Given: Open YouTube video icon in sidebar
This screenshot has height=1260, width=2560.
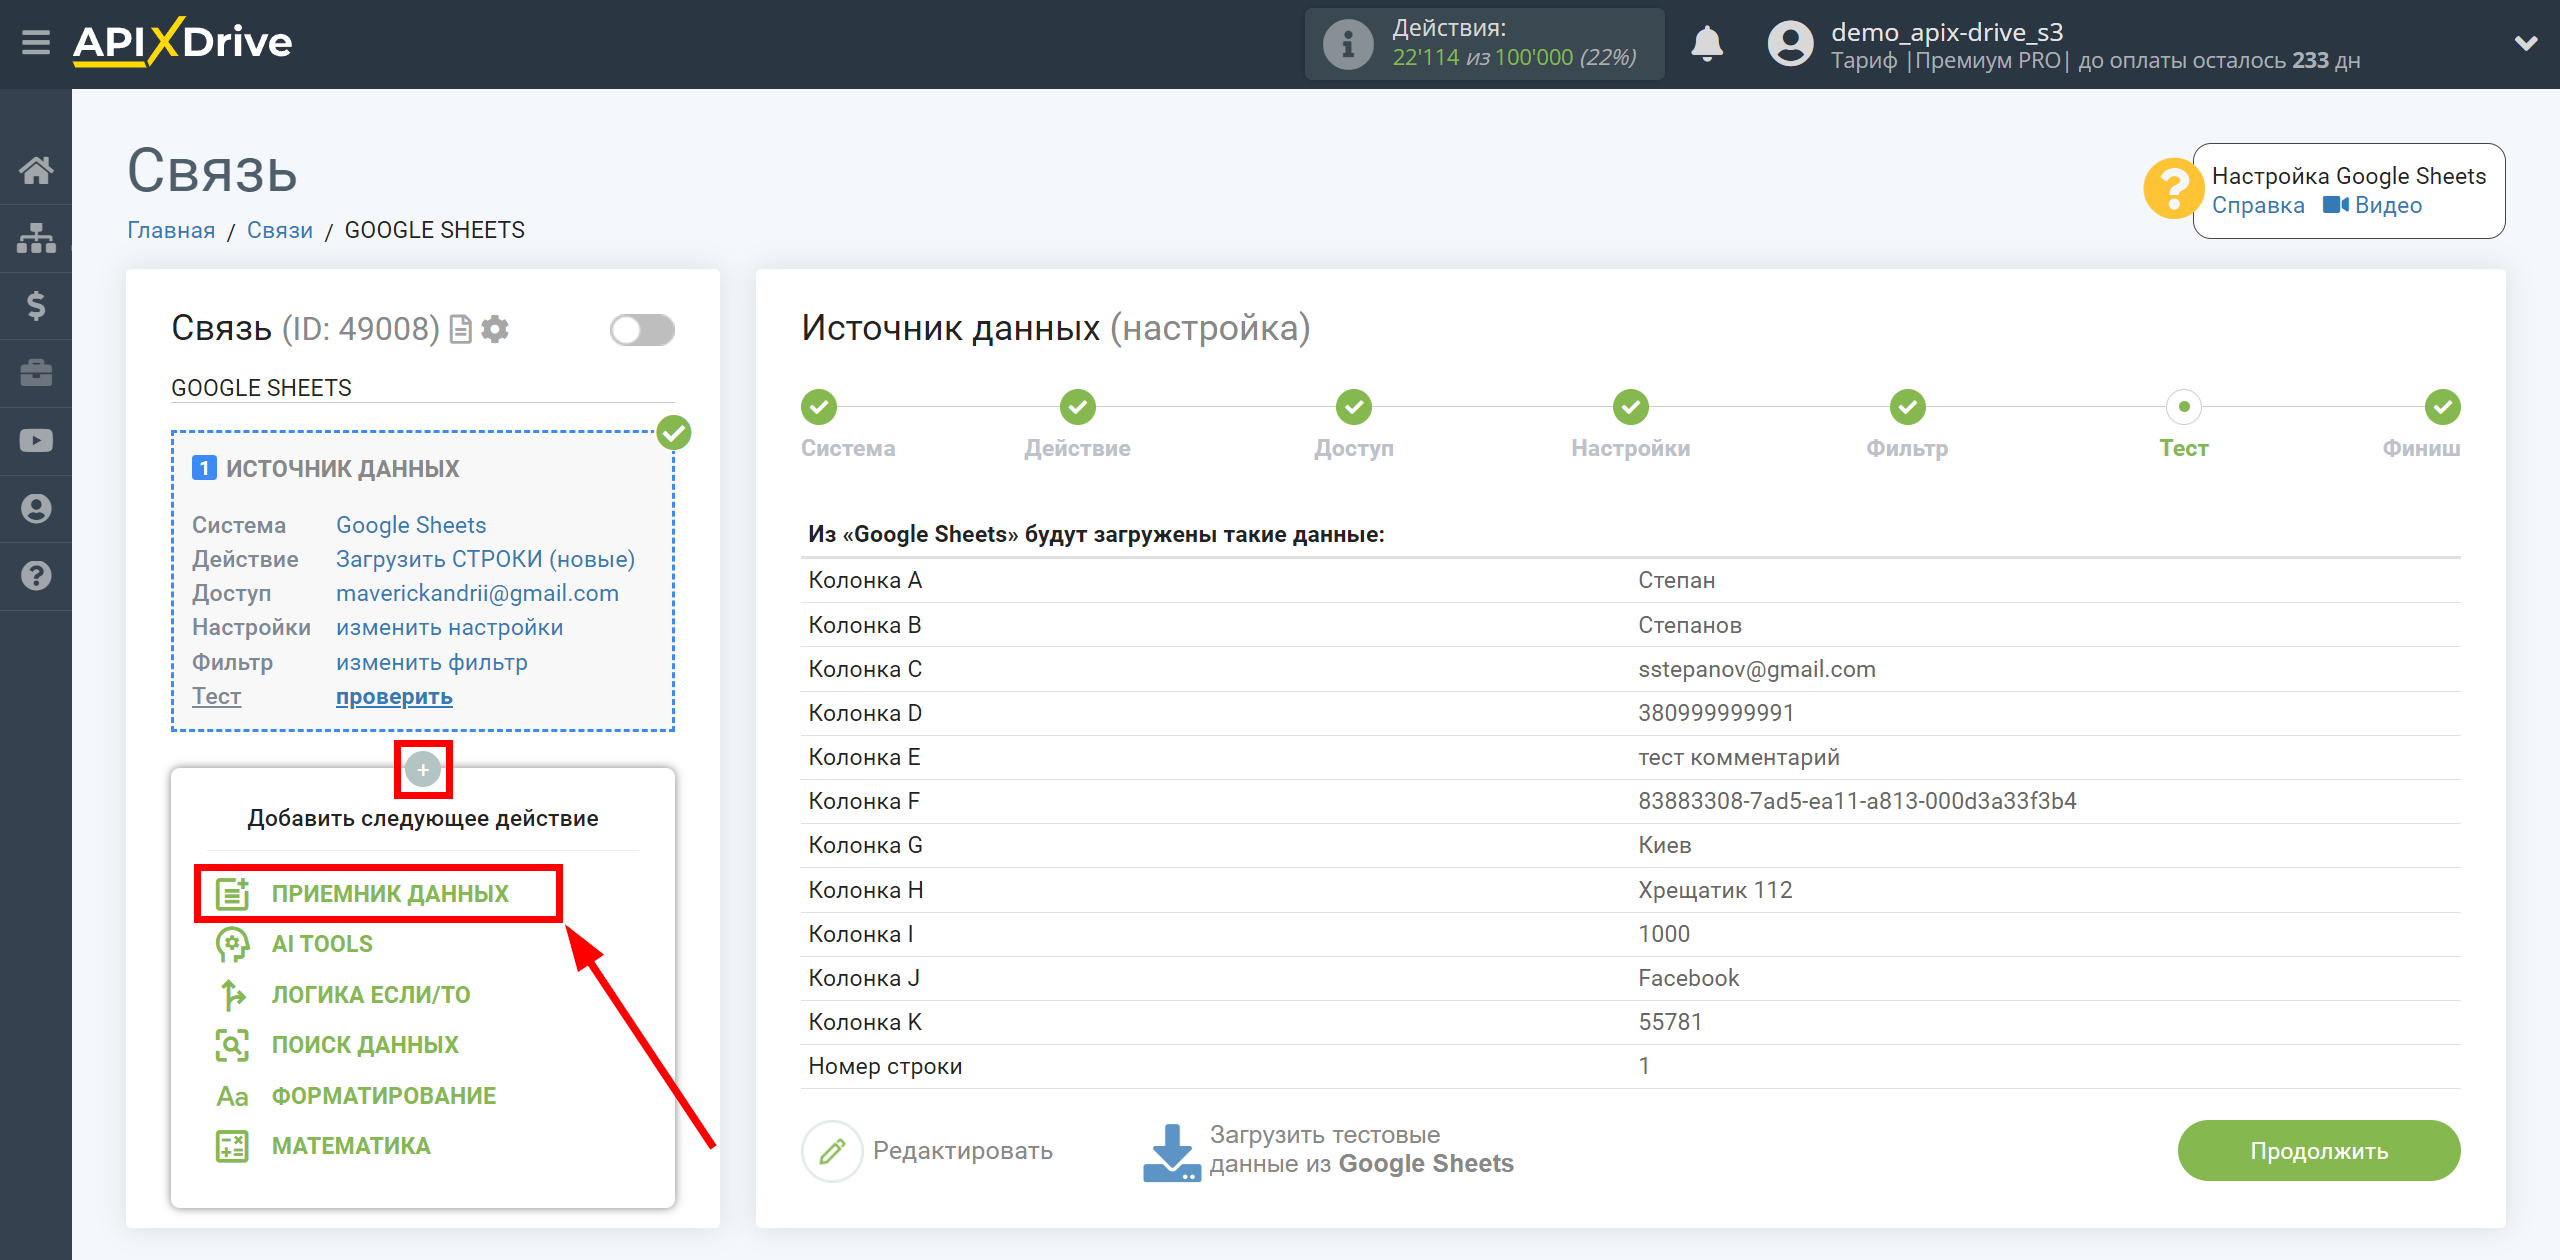Looking at the screenshot, I should point(36,441).
